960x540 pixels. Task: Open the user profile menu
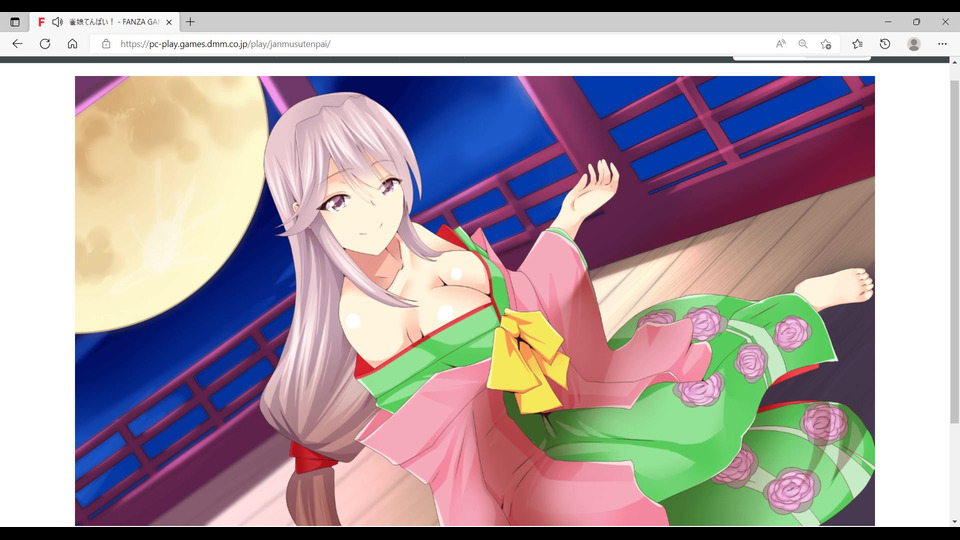pos(914,44)
